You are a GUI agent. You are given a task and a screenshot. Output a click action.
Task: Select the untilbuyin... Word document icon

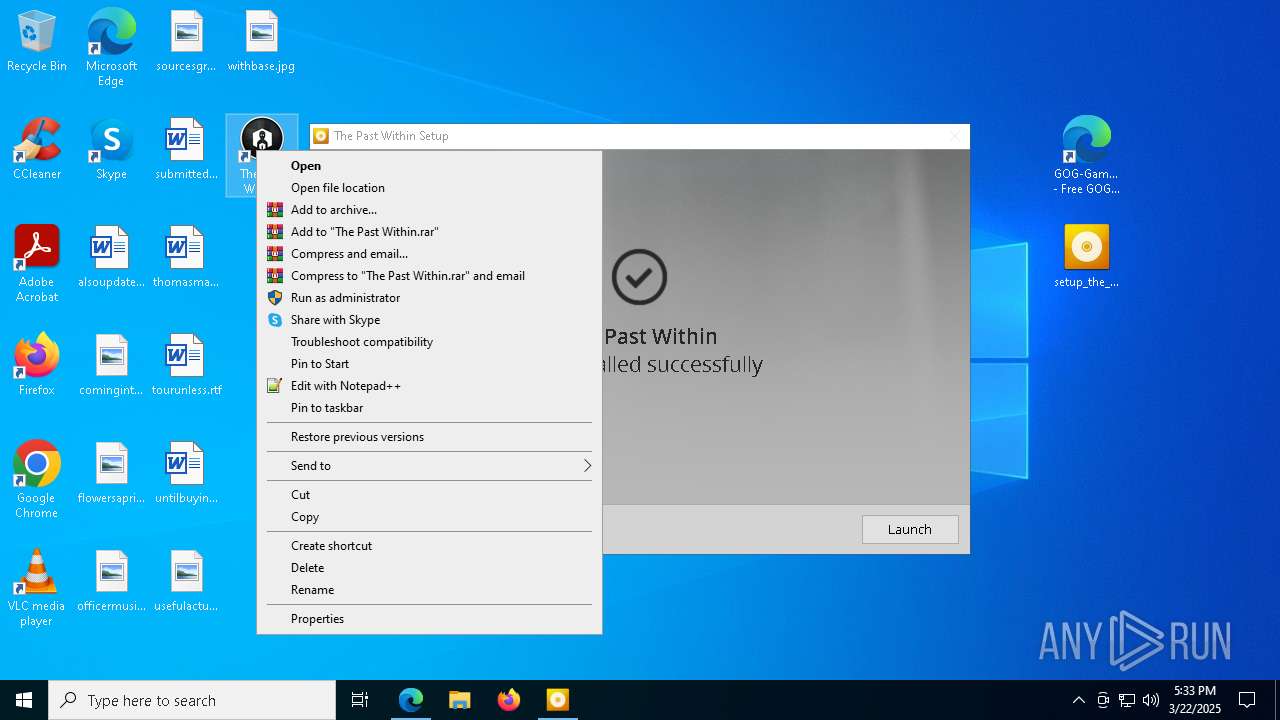click(x=186, y=474)
